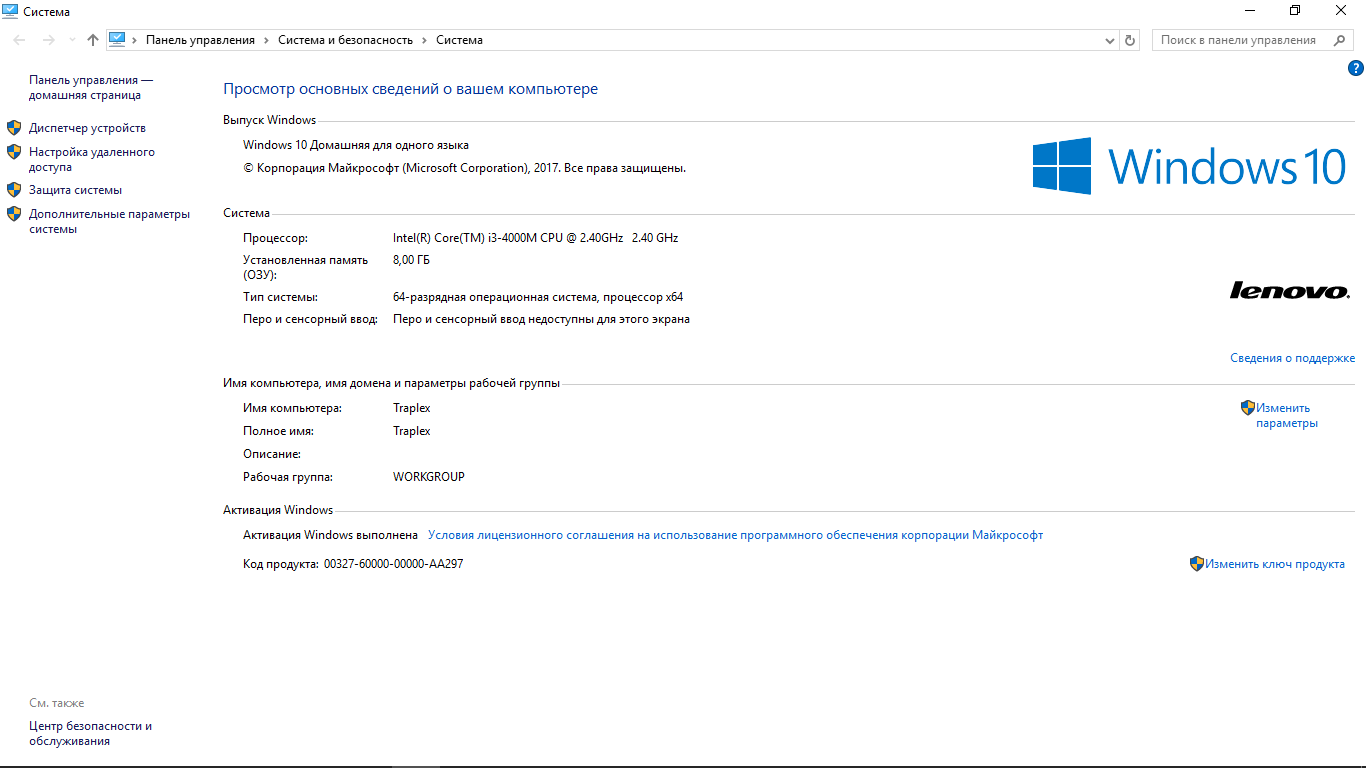Click Изменить параметры link

coord(1287,415)
